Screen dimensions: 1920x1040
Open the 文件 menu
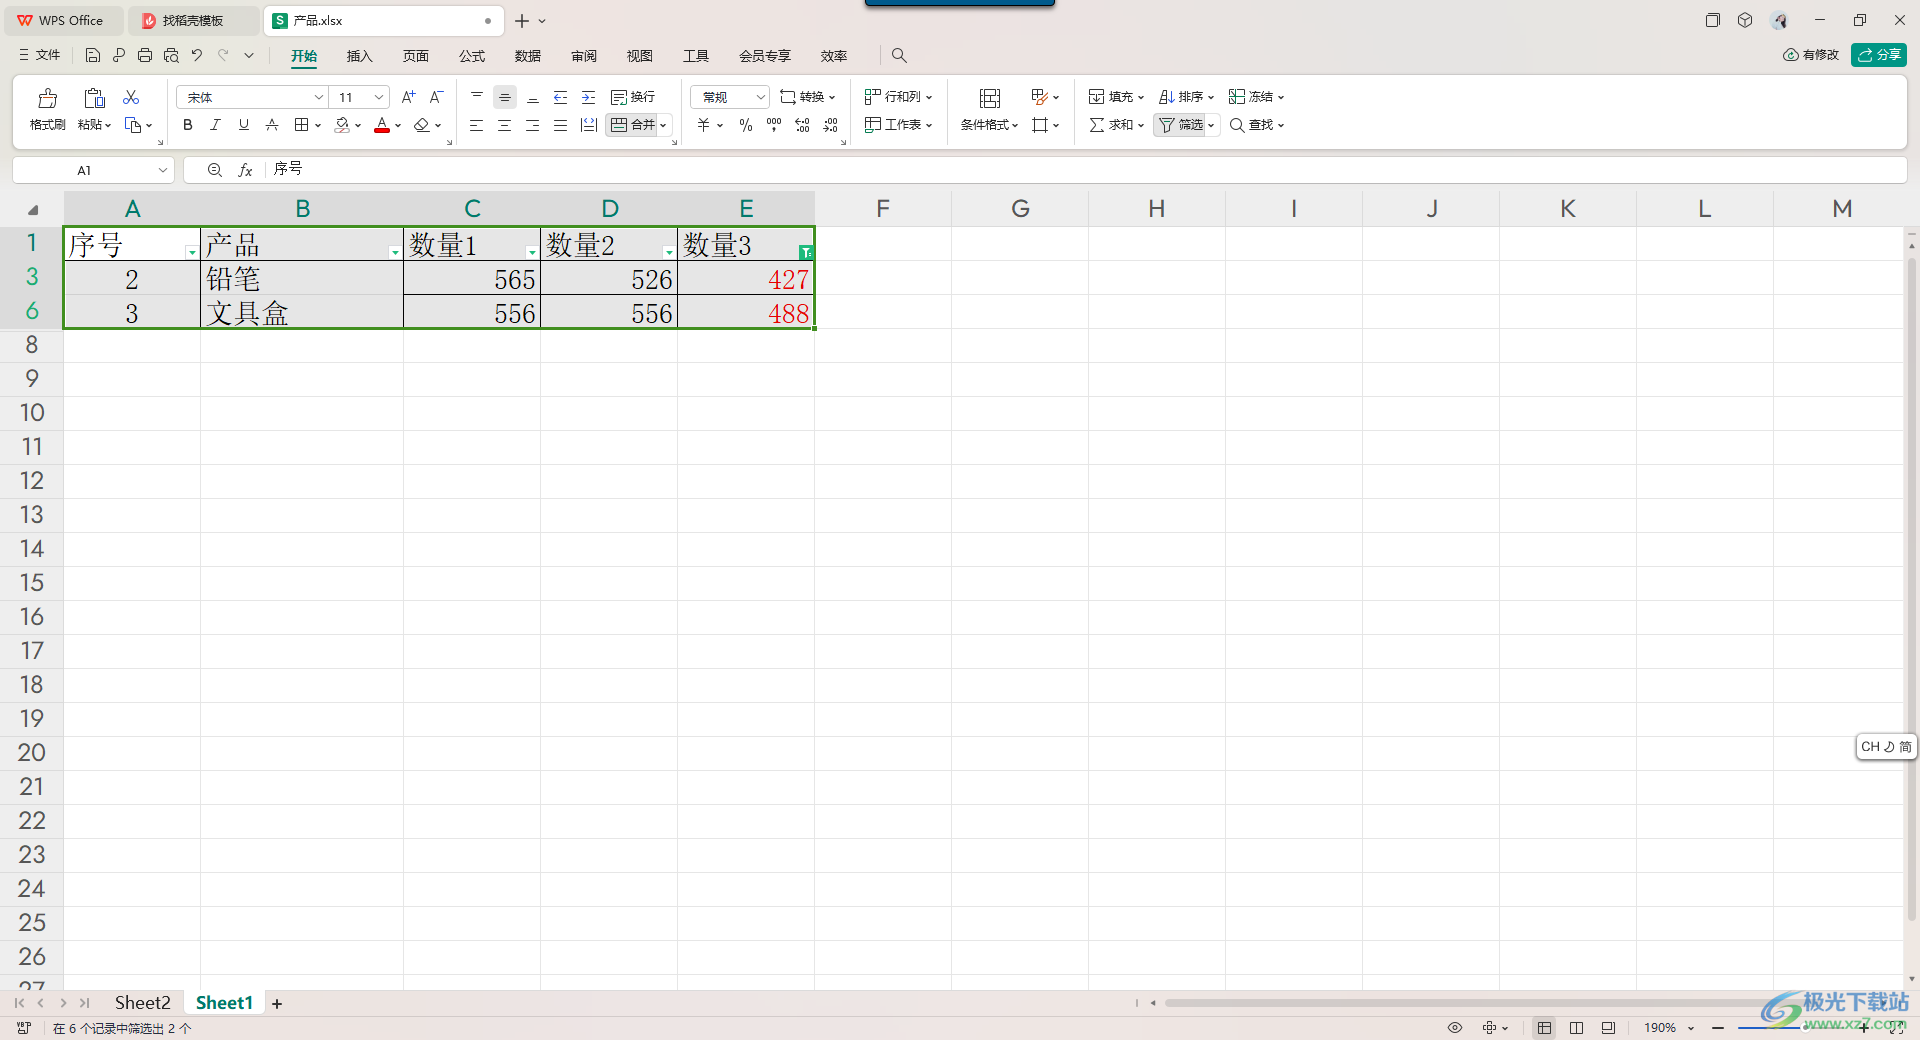[x=40, y=55]
